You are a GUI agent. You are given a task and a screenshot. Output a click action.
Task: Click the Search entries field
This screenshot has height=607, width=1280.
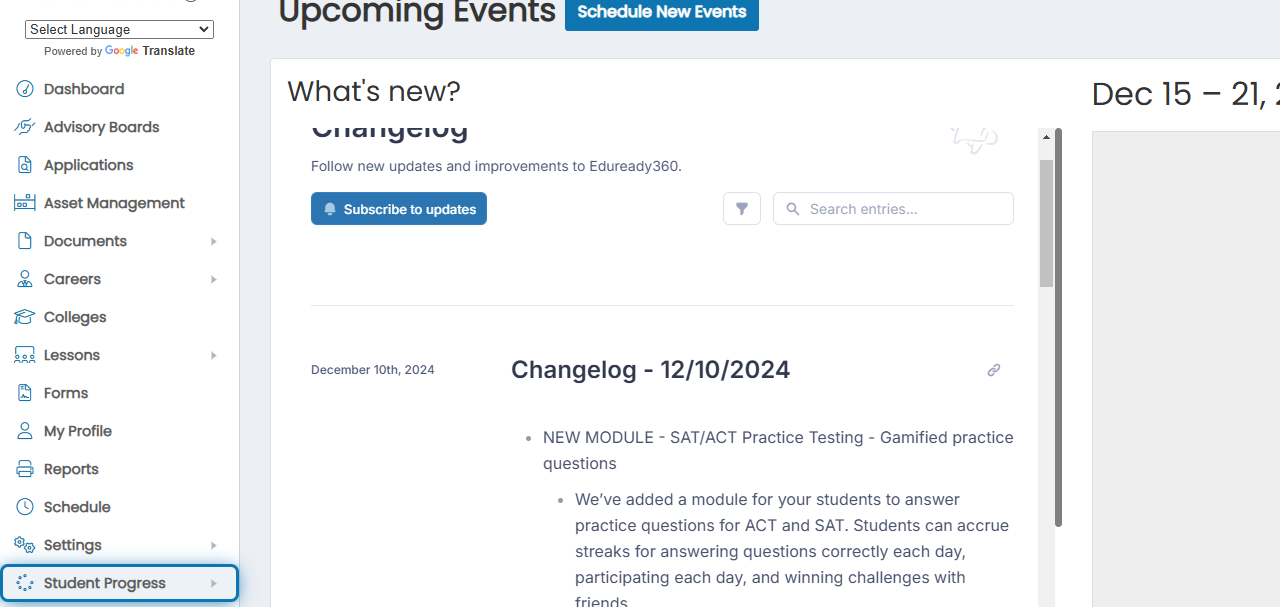(x=893, y=209)
